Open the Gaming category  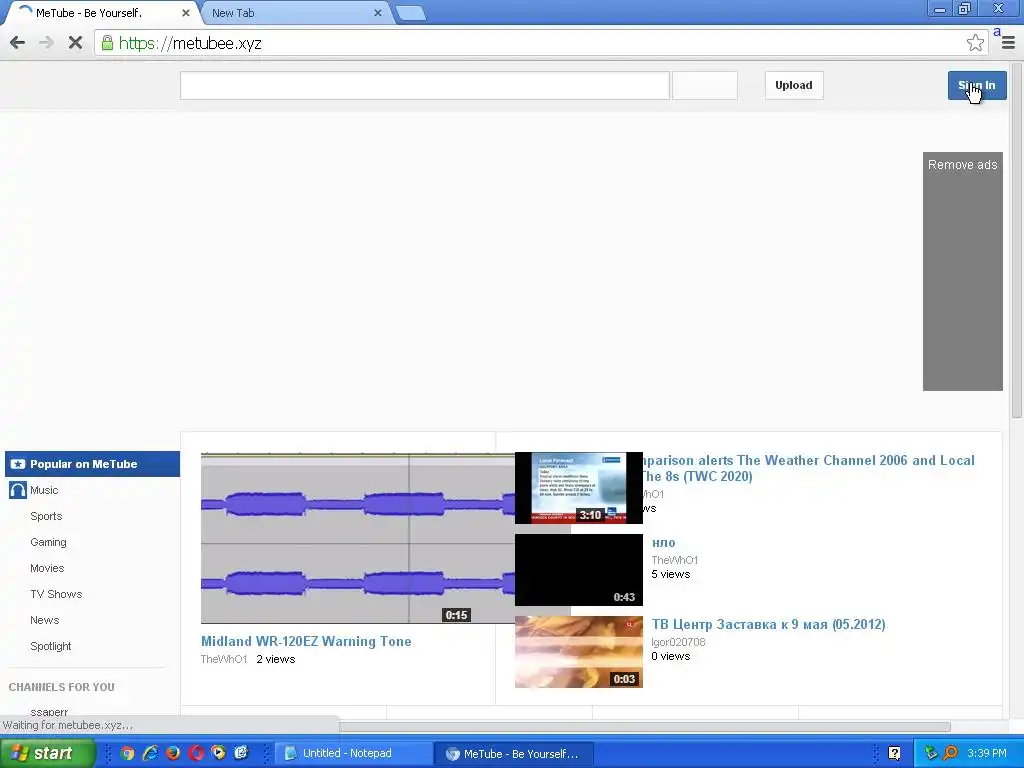click(x=48, y=543)
